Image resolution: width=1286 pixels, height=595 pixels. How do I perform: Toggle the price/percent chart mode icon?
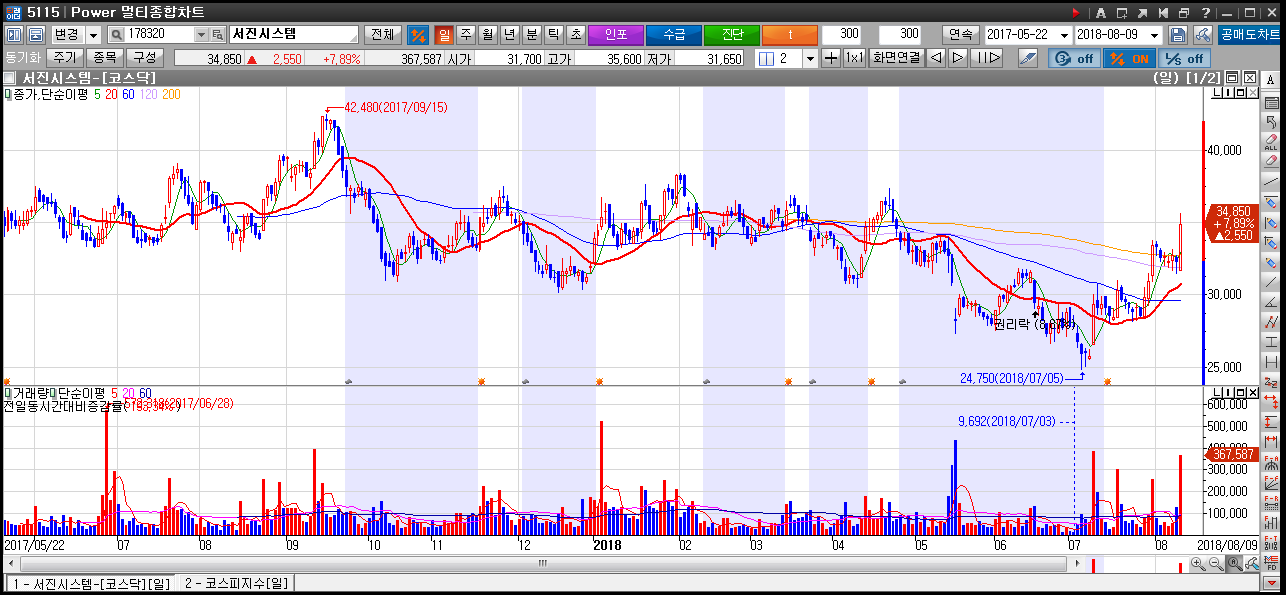[x=418, y=34]
